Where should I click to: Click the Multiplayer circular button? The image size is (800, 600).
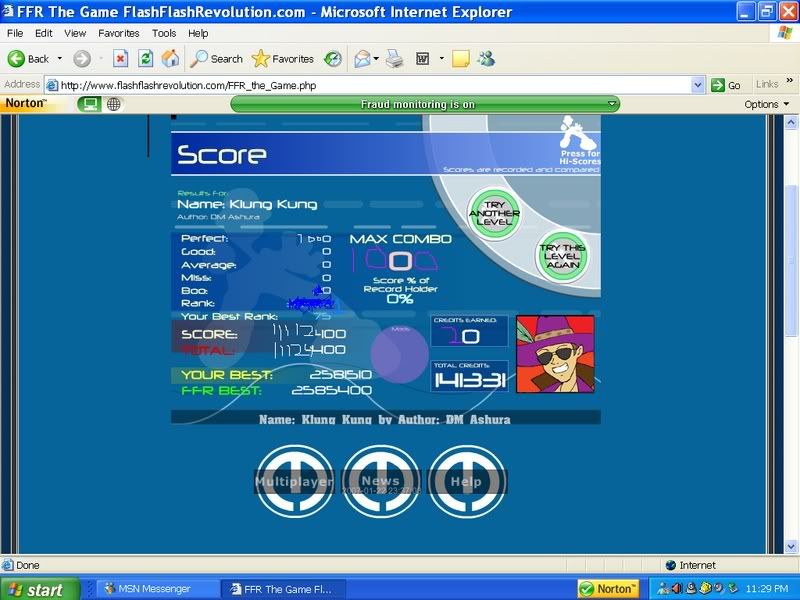(x=294, y=482)
